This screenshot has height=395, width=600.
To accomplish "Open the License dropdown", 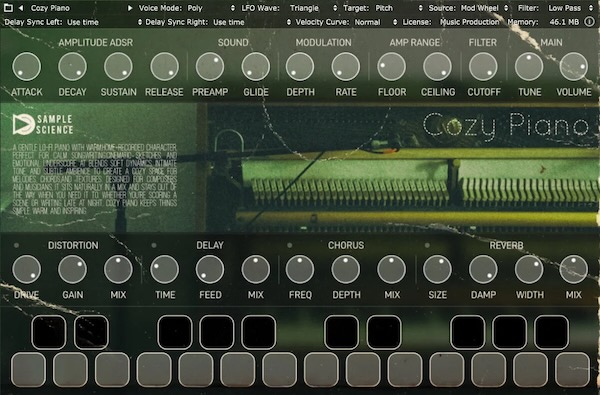I will [x=470, y=22].
